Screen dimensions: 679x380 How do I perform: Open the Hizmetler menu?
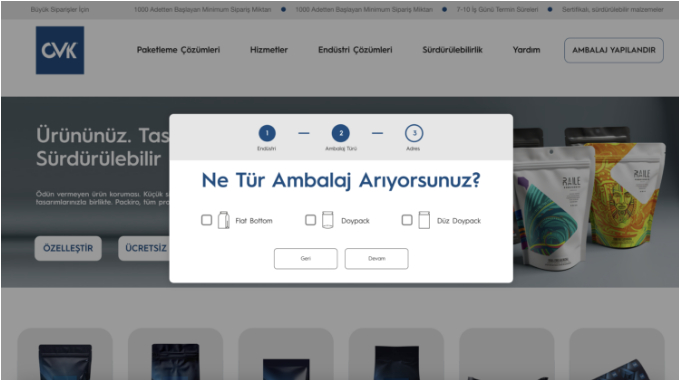click(269, 50)
